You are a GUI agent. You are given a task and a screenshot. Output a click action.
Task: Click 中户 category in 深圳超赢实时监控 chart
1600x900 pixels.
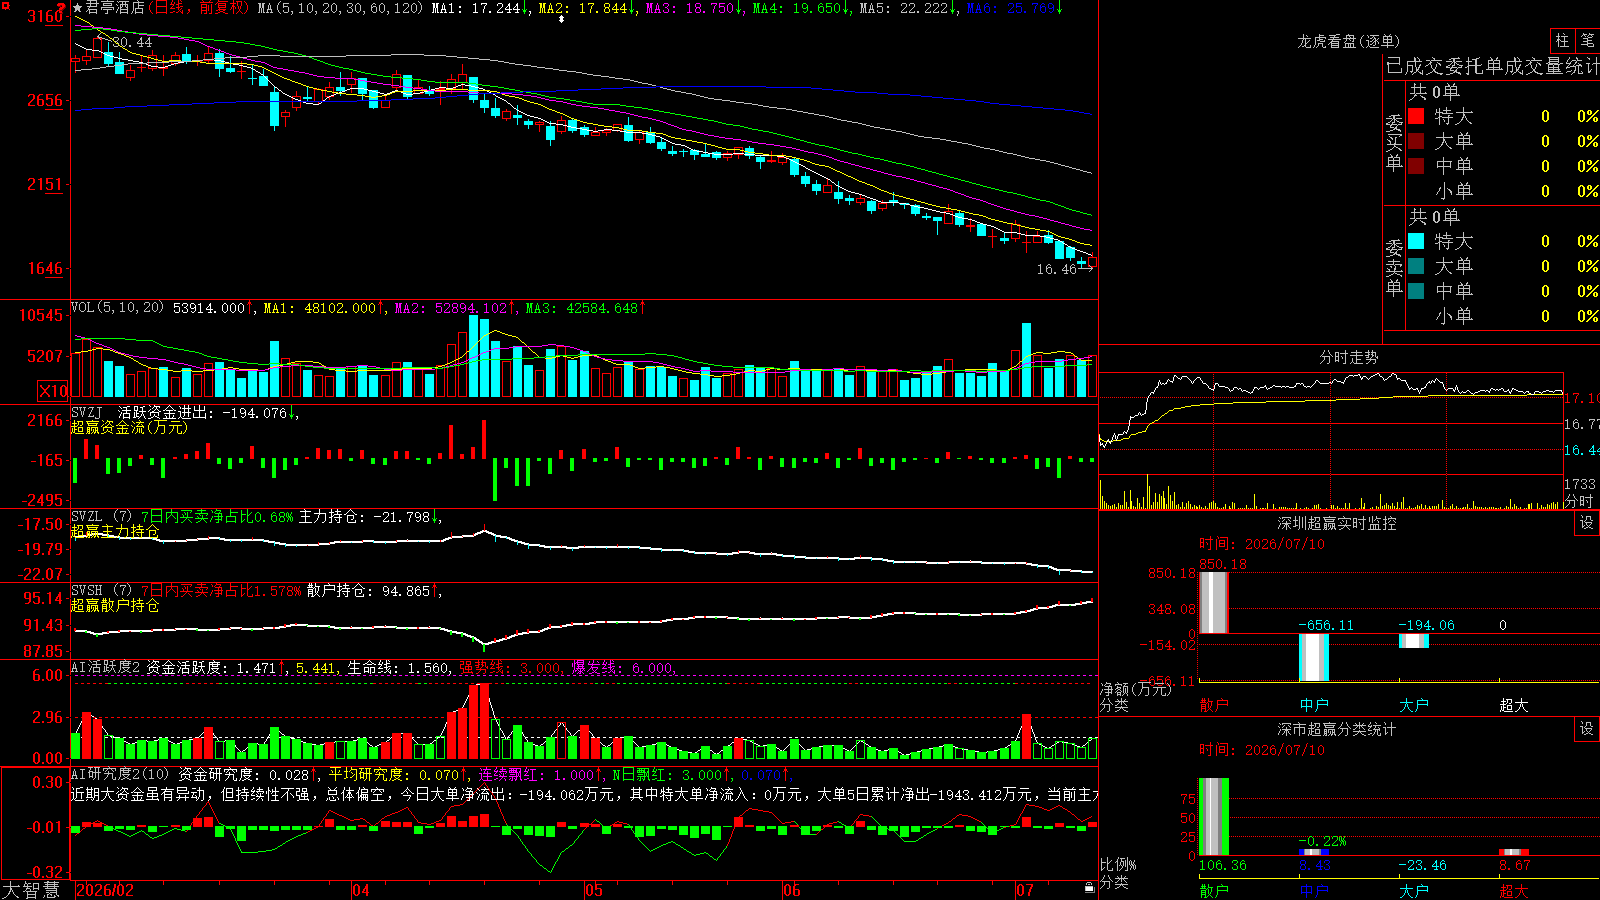pos(1314,705)
